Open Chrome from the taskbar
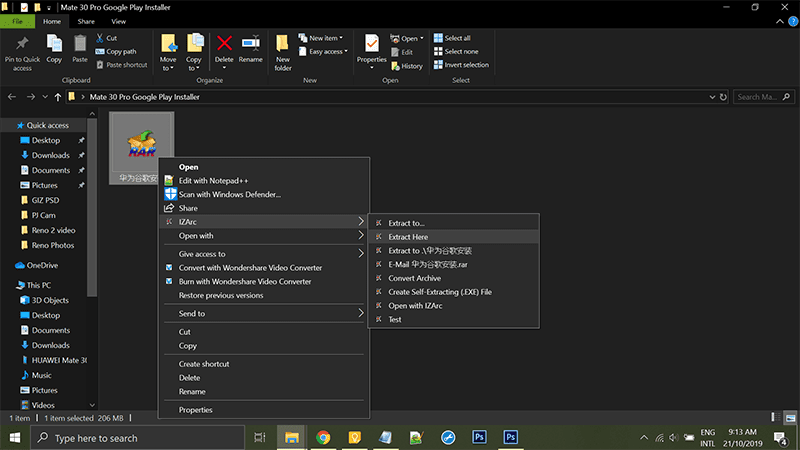Image resolution: width=800 pixels, height=450 pixels. pyautogui.click(x=323, y=437)
